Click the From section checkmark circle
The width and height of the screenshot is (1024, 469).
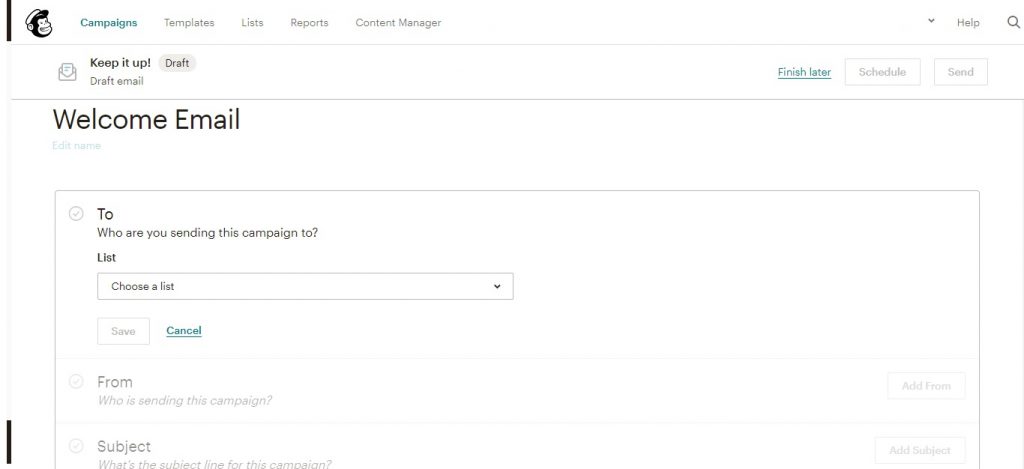(x=76, y=381)
